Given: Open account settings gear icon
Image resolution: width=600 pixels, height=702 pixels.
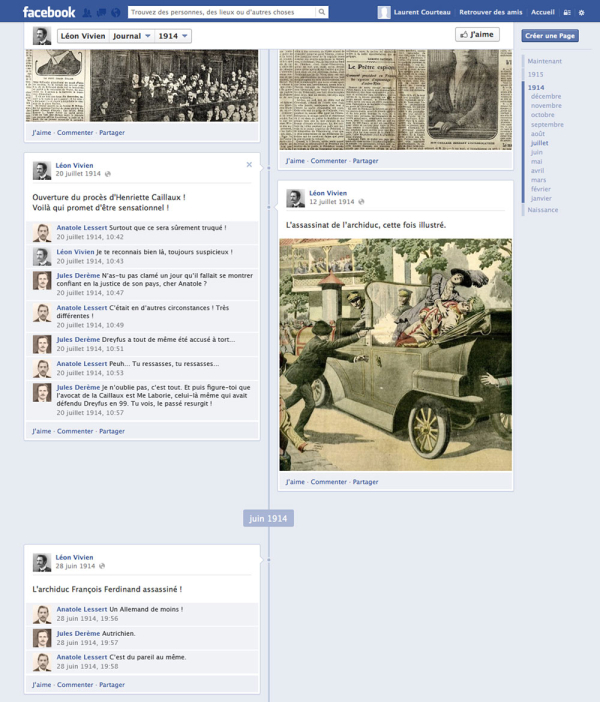Looking at the screenshot, I should (x=581, y=13).
